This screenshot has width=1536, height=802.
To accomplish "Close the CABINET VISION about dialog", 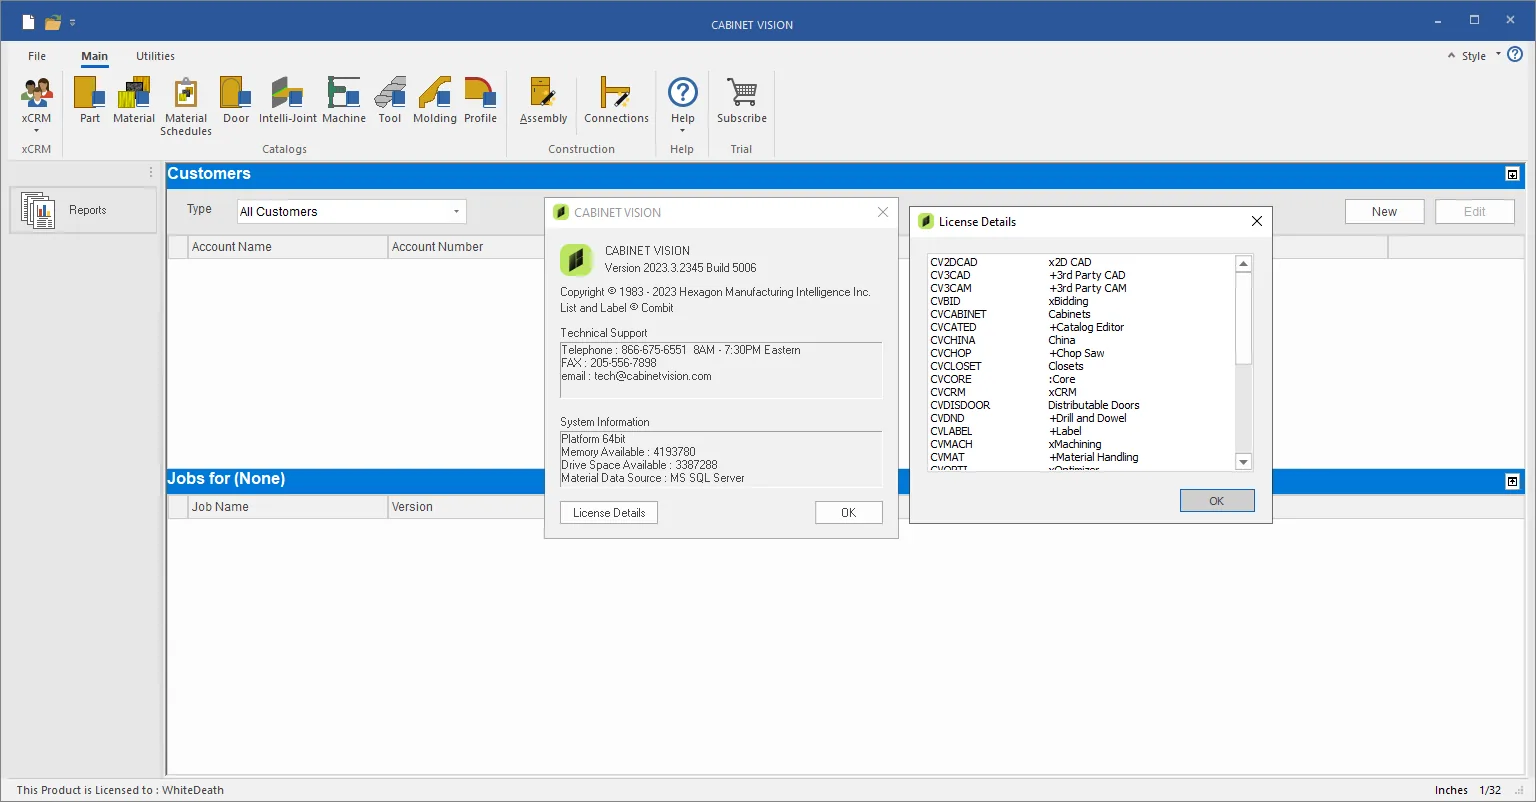I will click(883, 212).
